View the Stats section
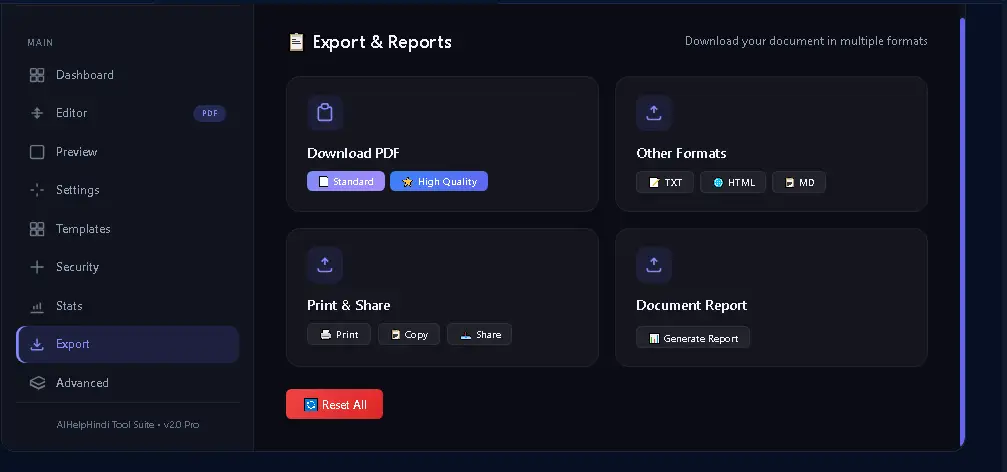1007x472 pixels. pos(128,306)
